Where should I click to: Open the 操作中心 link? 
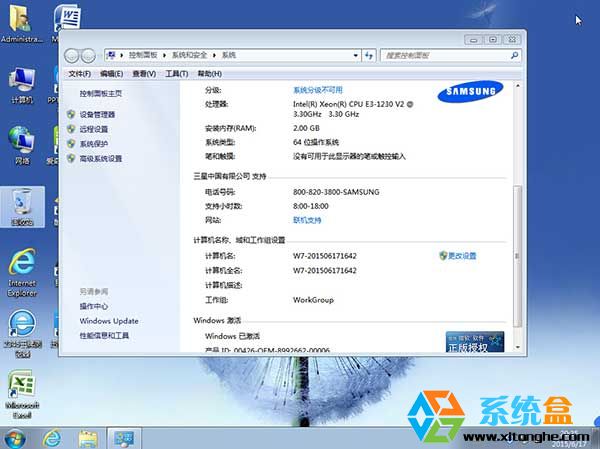point(94,306)
